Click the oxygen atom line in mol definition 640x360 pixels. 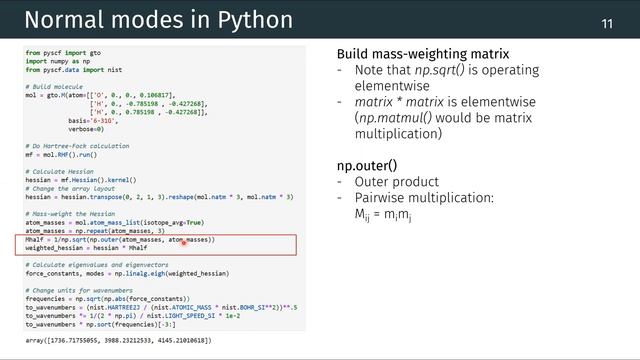(100, 95)
